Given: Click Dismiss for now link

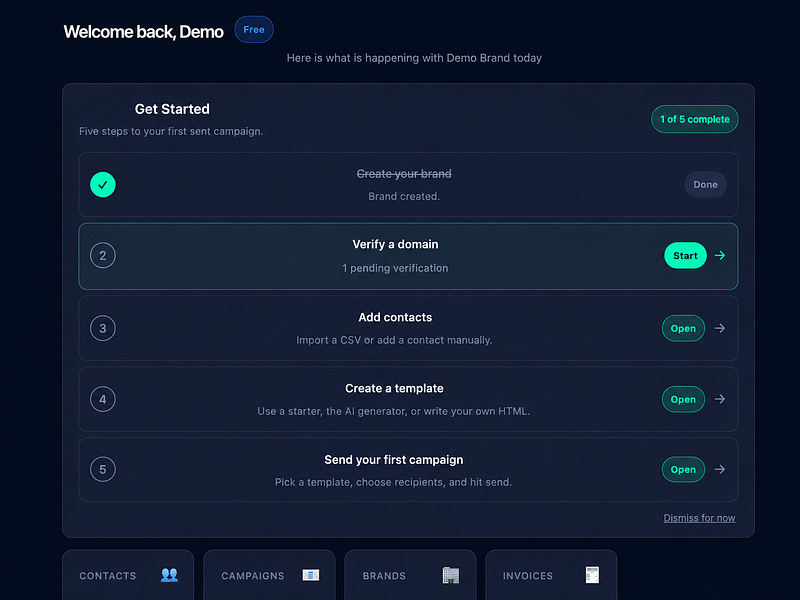Looking at the screenshot, I should click(699, 518).
